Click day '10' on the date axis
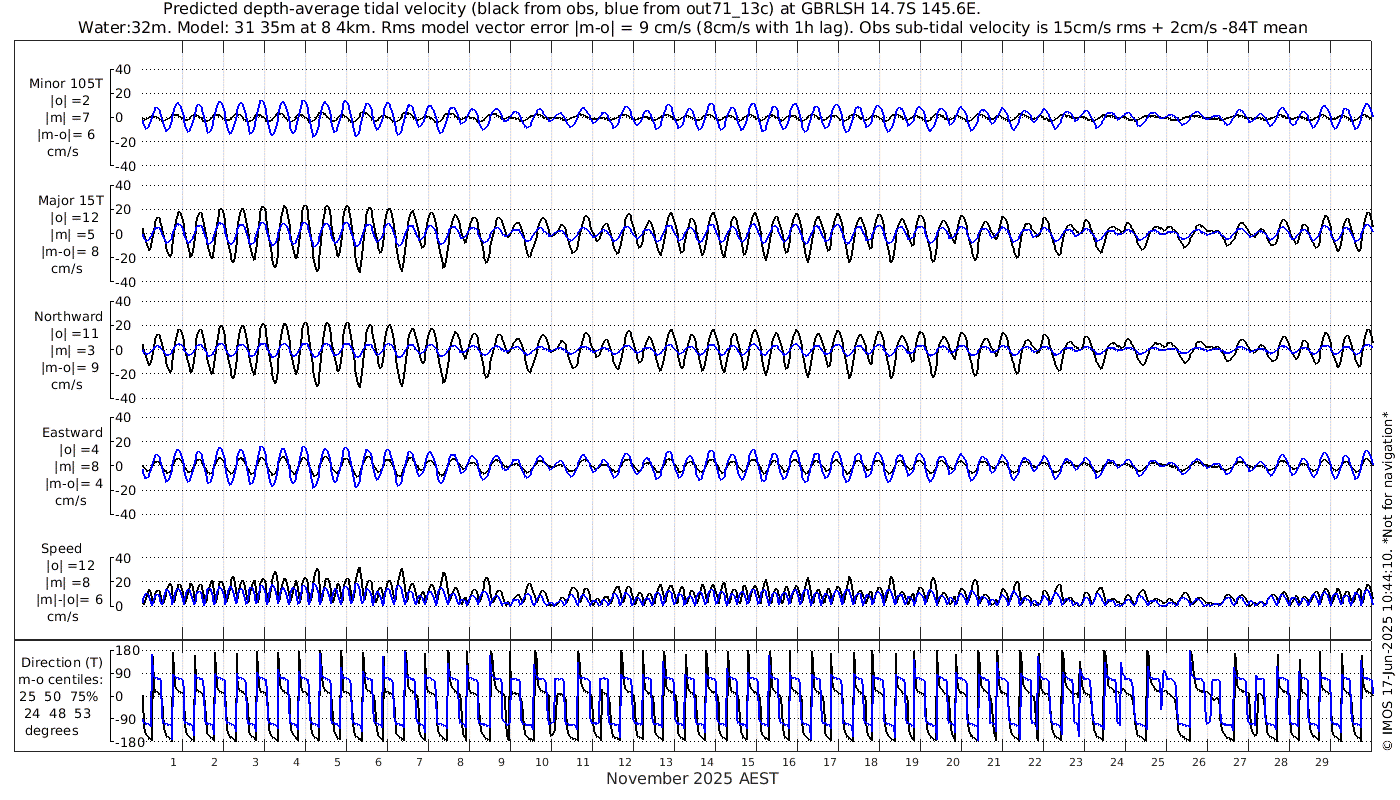1400x800 pixels. click(542, 761)
